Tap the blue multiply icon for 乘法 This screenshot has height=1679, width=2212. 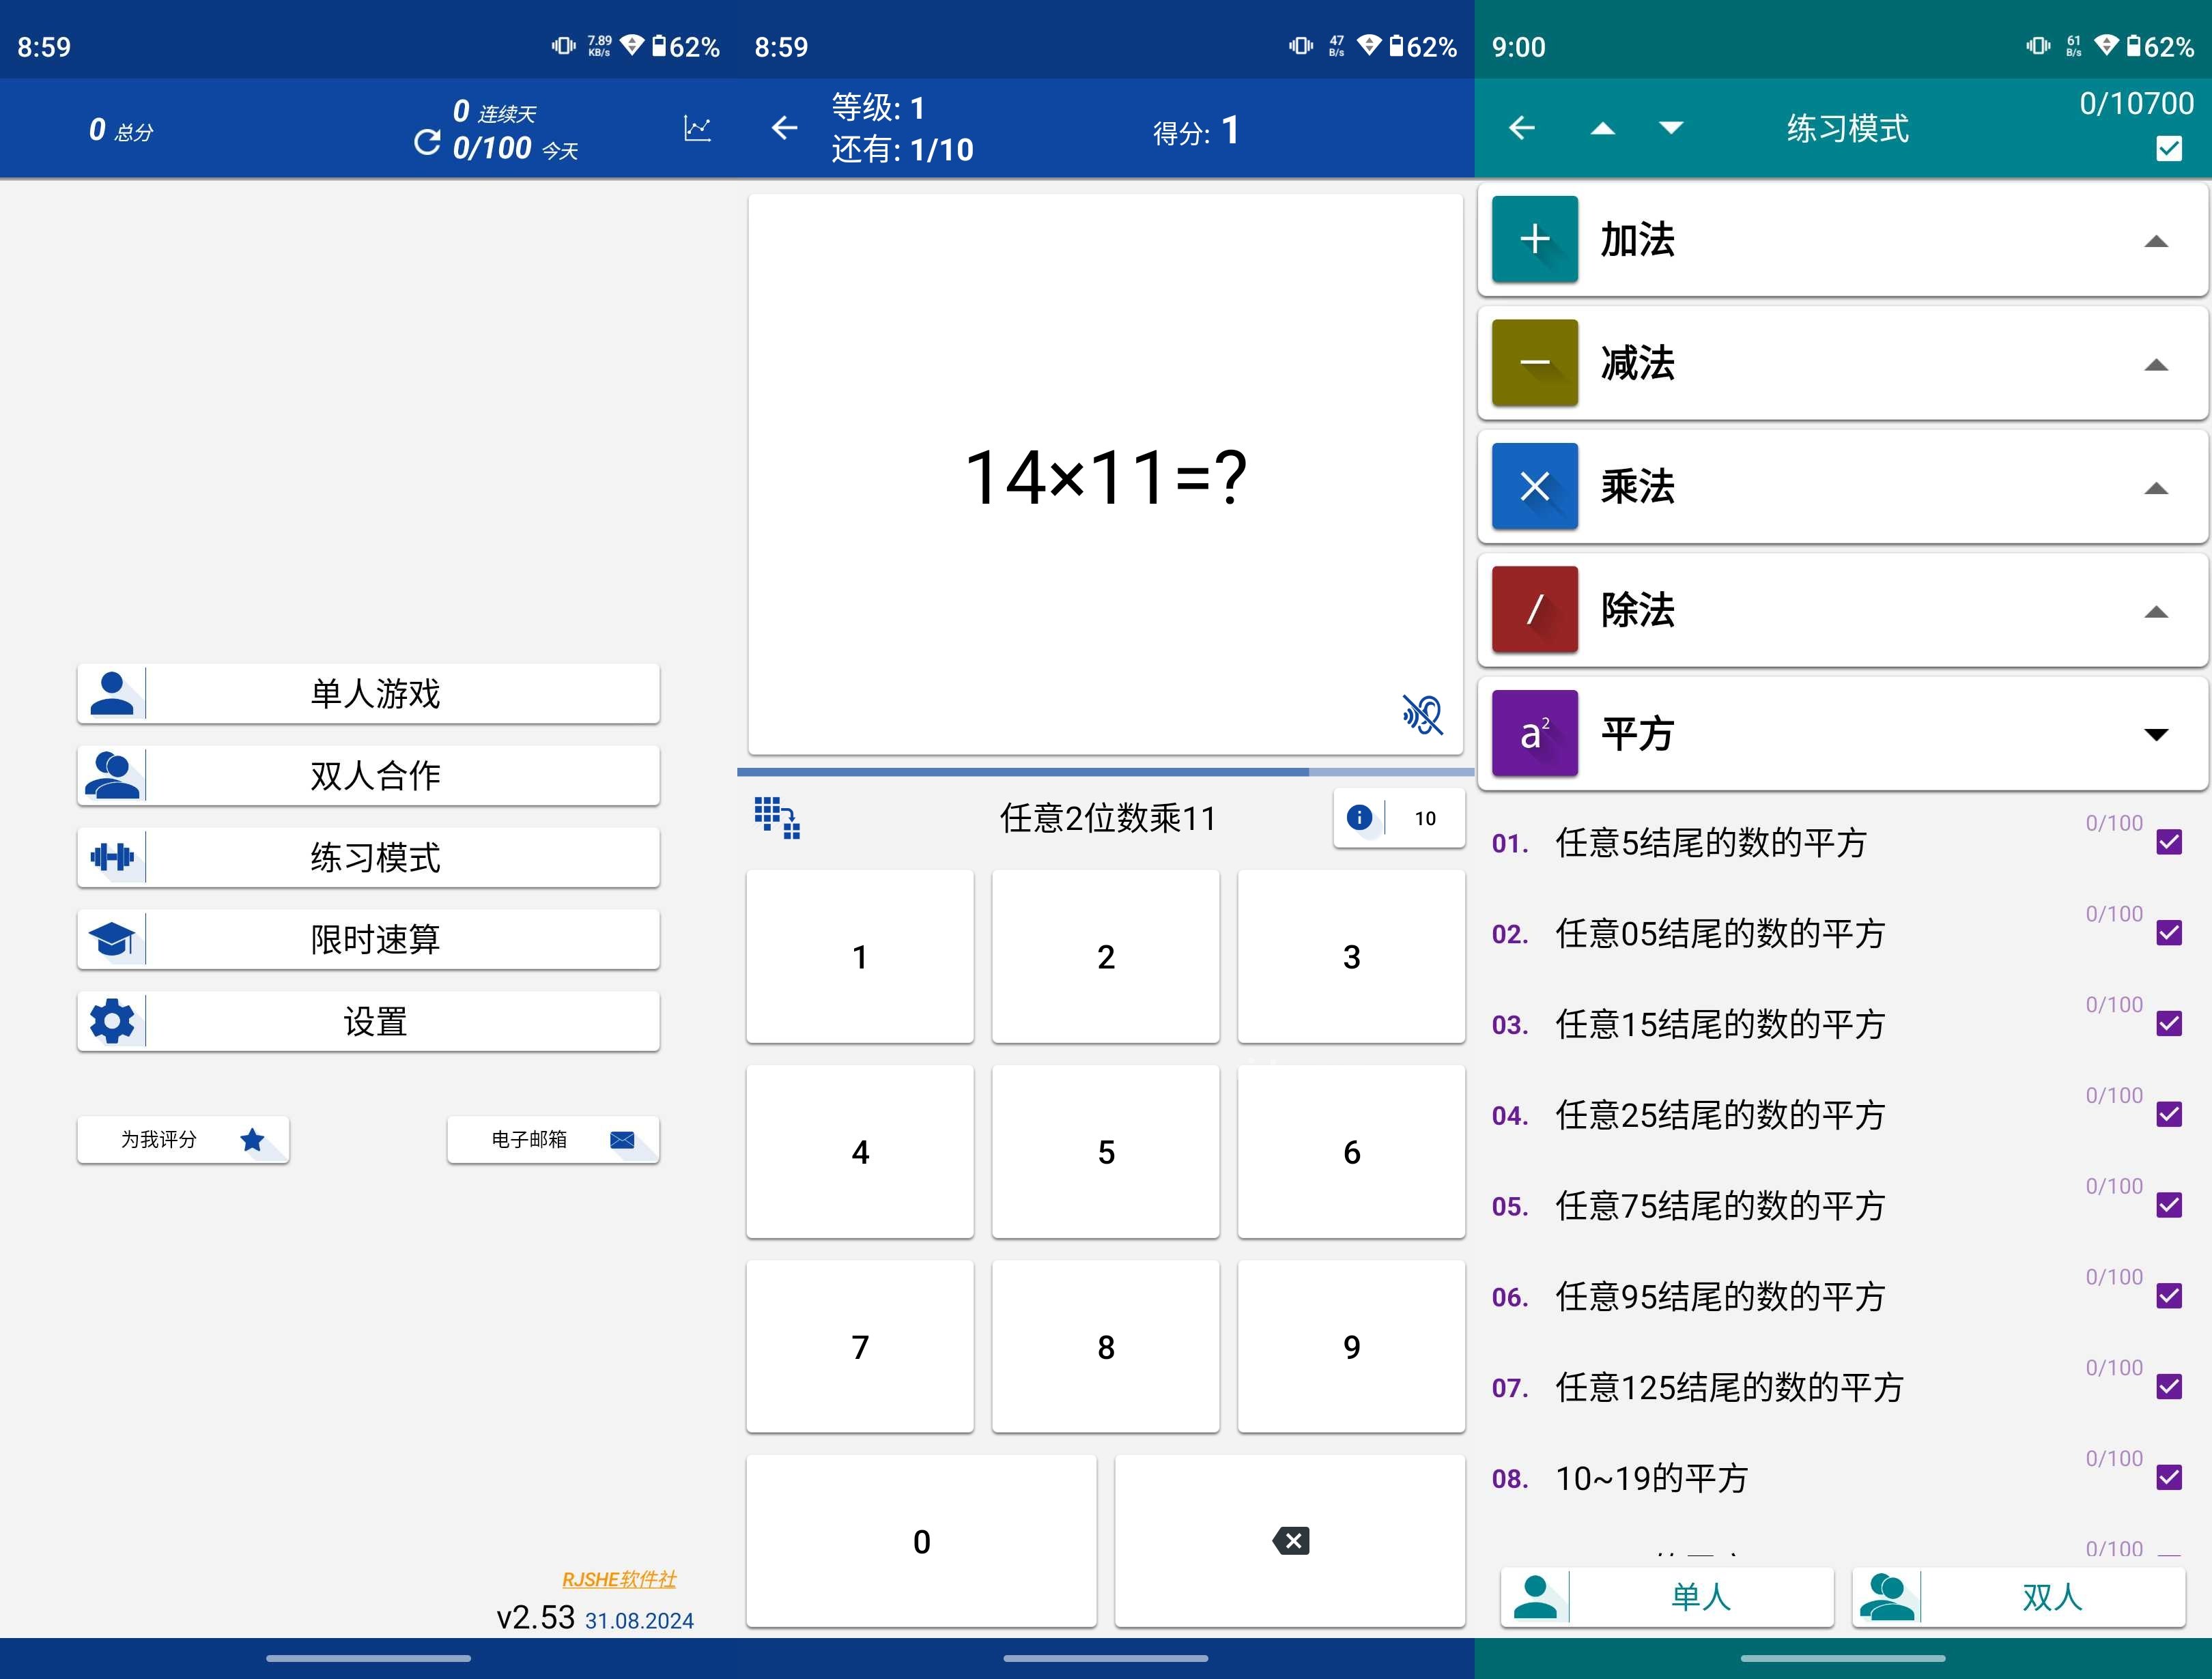pyautogui.click(x=1535, y=486)
